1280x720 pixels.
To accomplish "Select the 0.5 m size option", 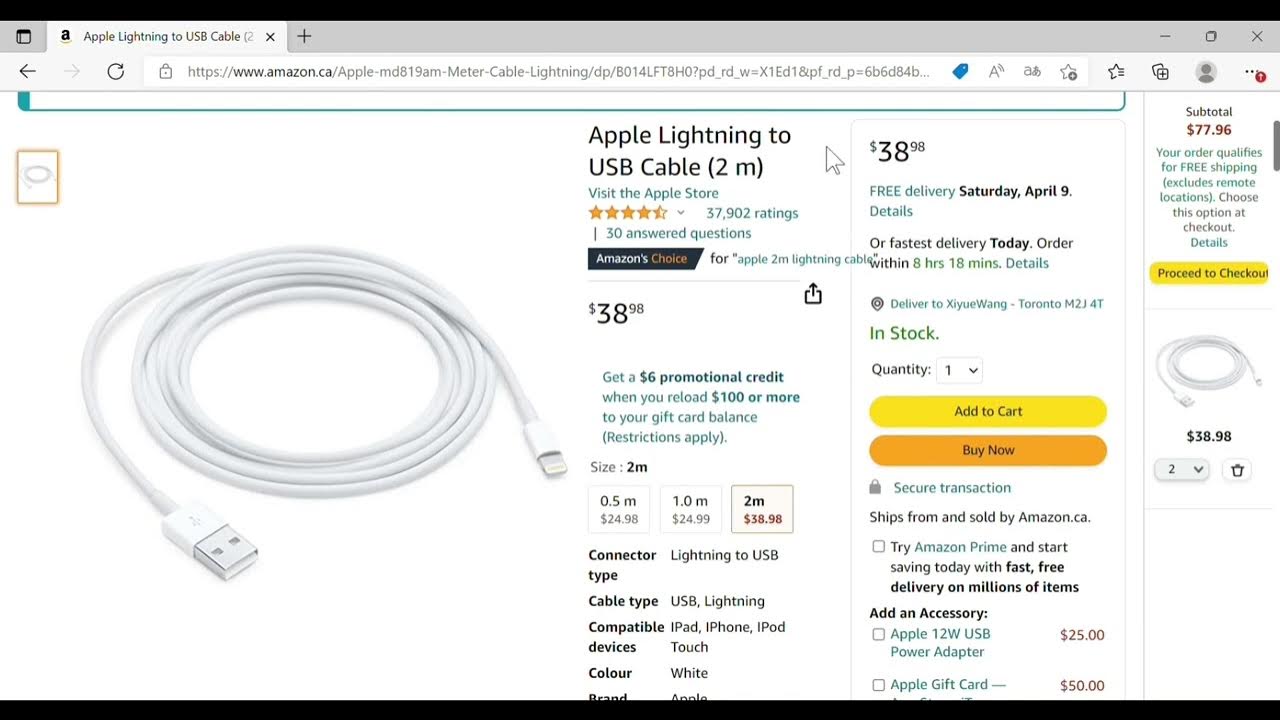I will (x=619, y=509).
